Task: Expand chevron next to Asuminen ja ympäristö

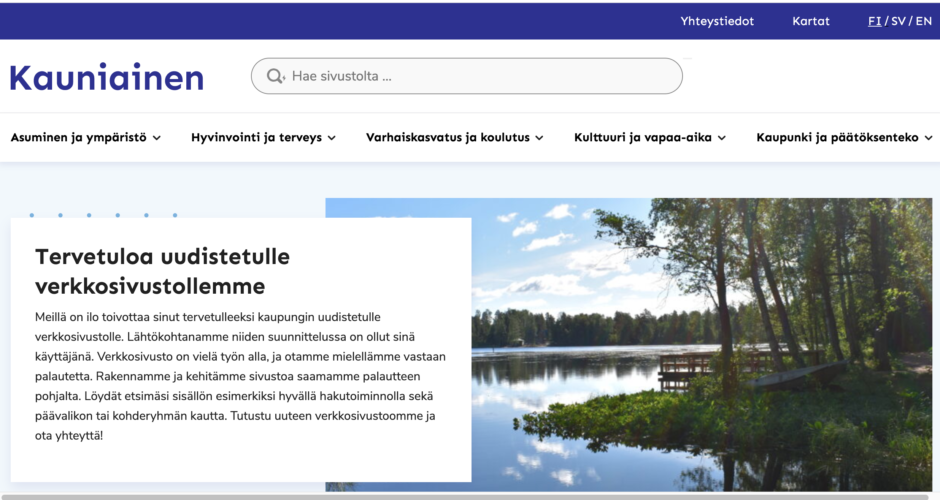Action: (156, 138)
